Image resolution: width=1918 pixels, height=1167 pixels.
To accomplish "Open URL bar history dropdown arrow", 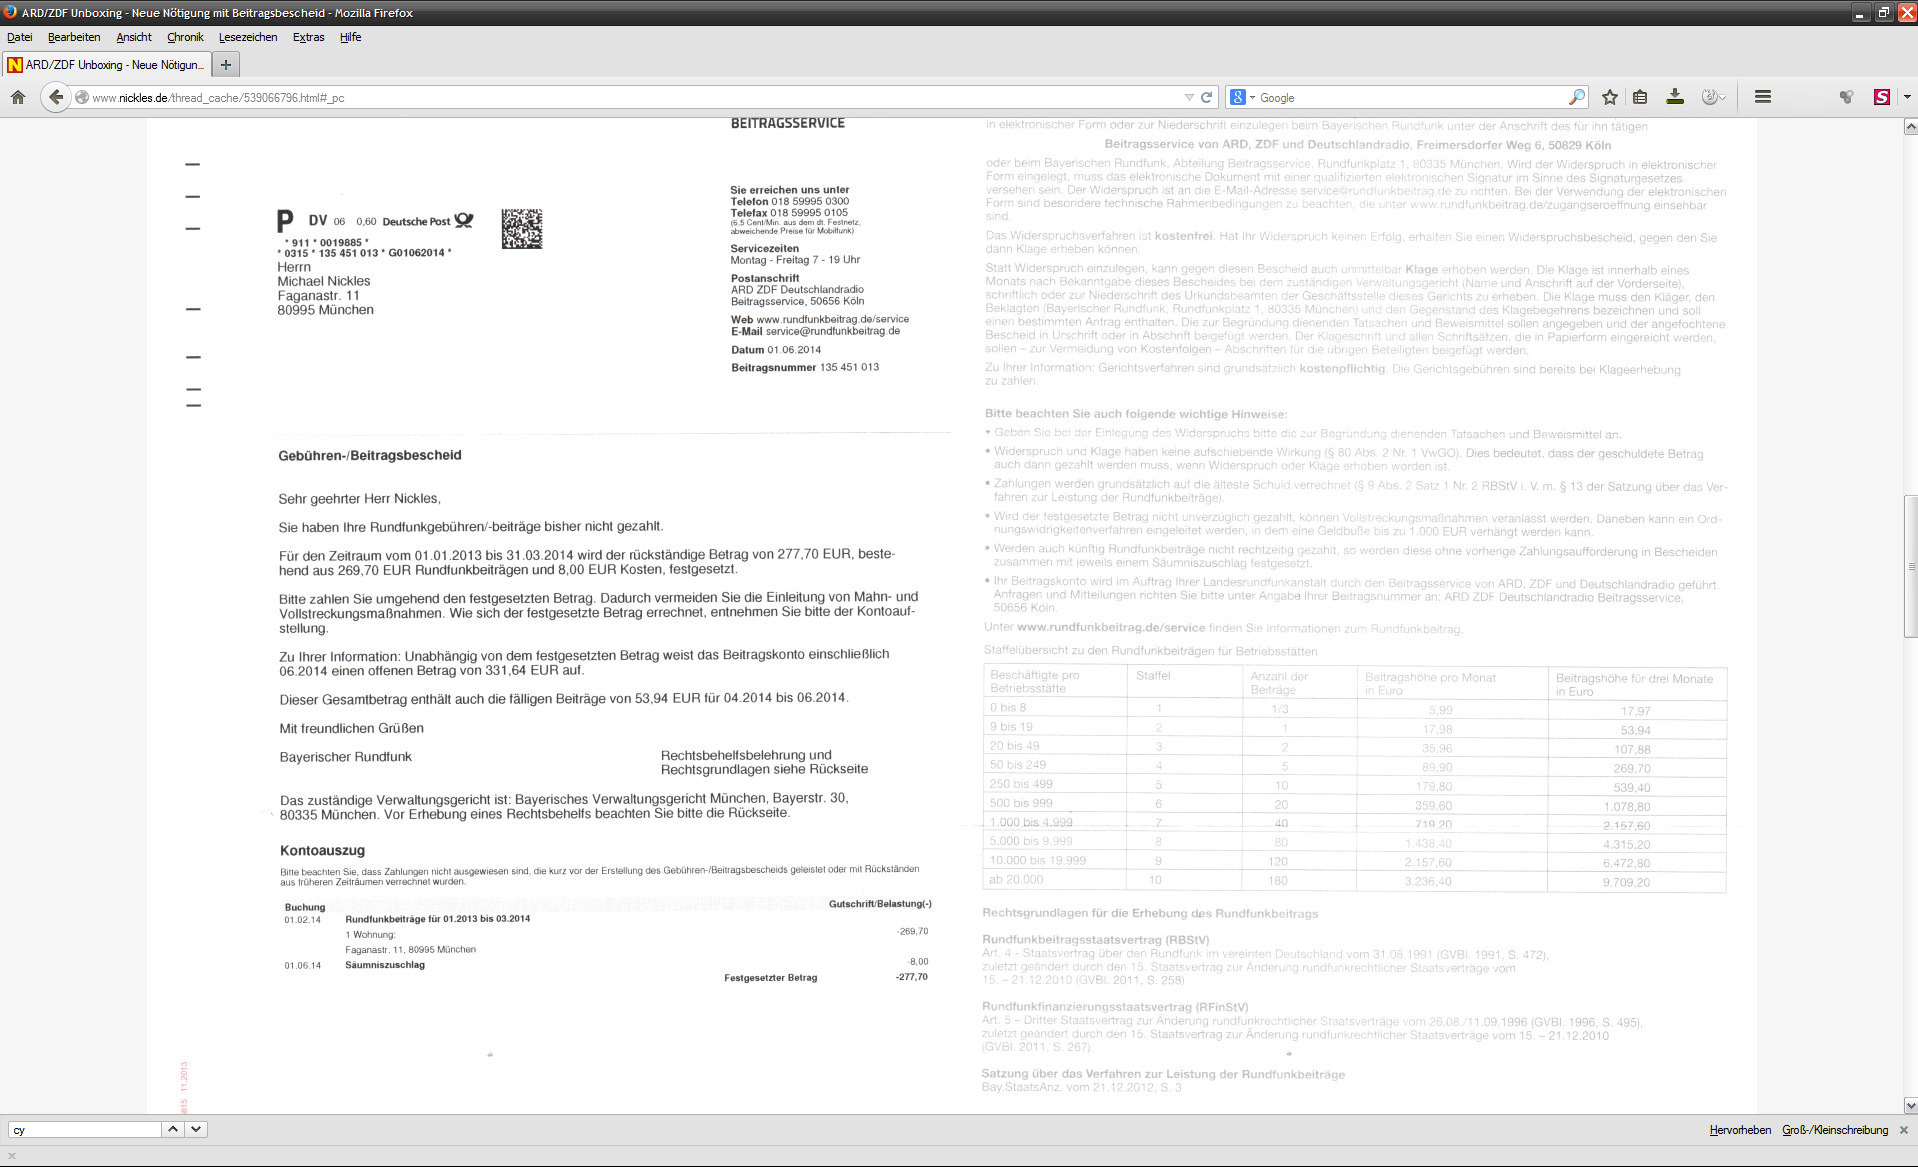I will tap(1189, 98).
